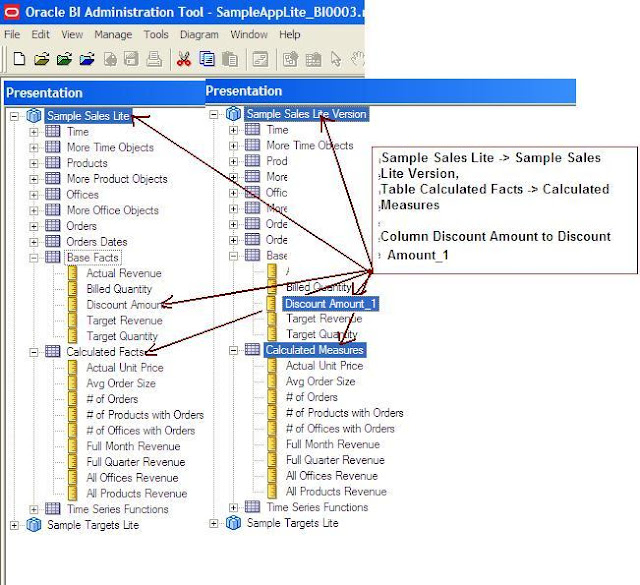
Task: Expand the Orders Dates table
Action: (34, 242)
